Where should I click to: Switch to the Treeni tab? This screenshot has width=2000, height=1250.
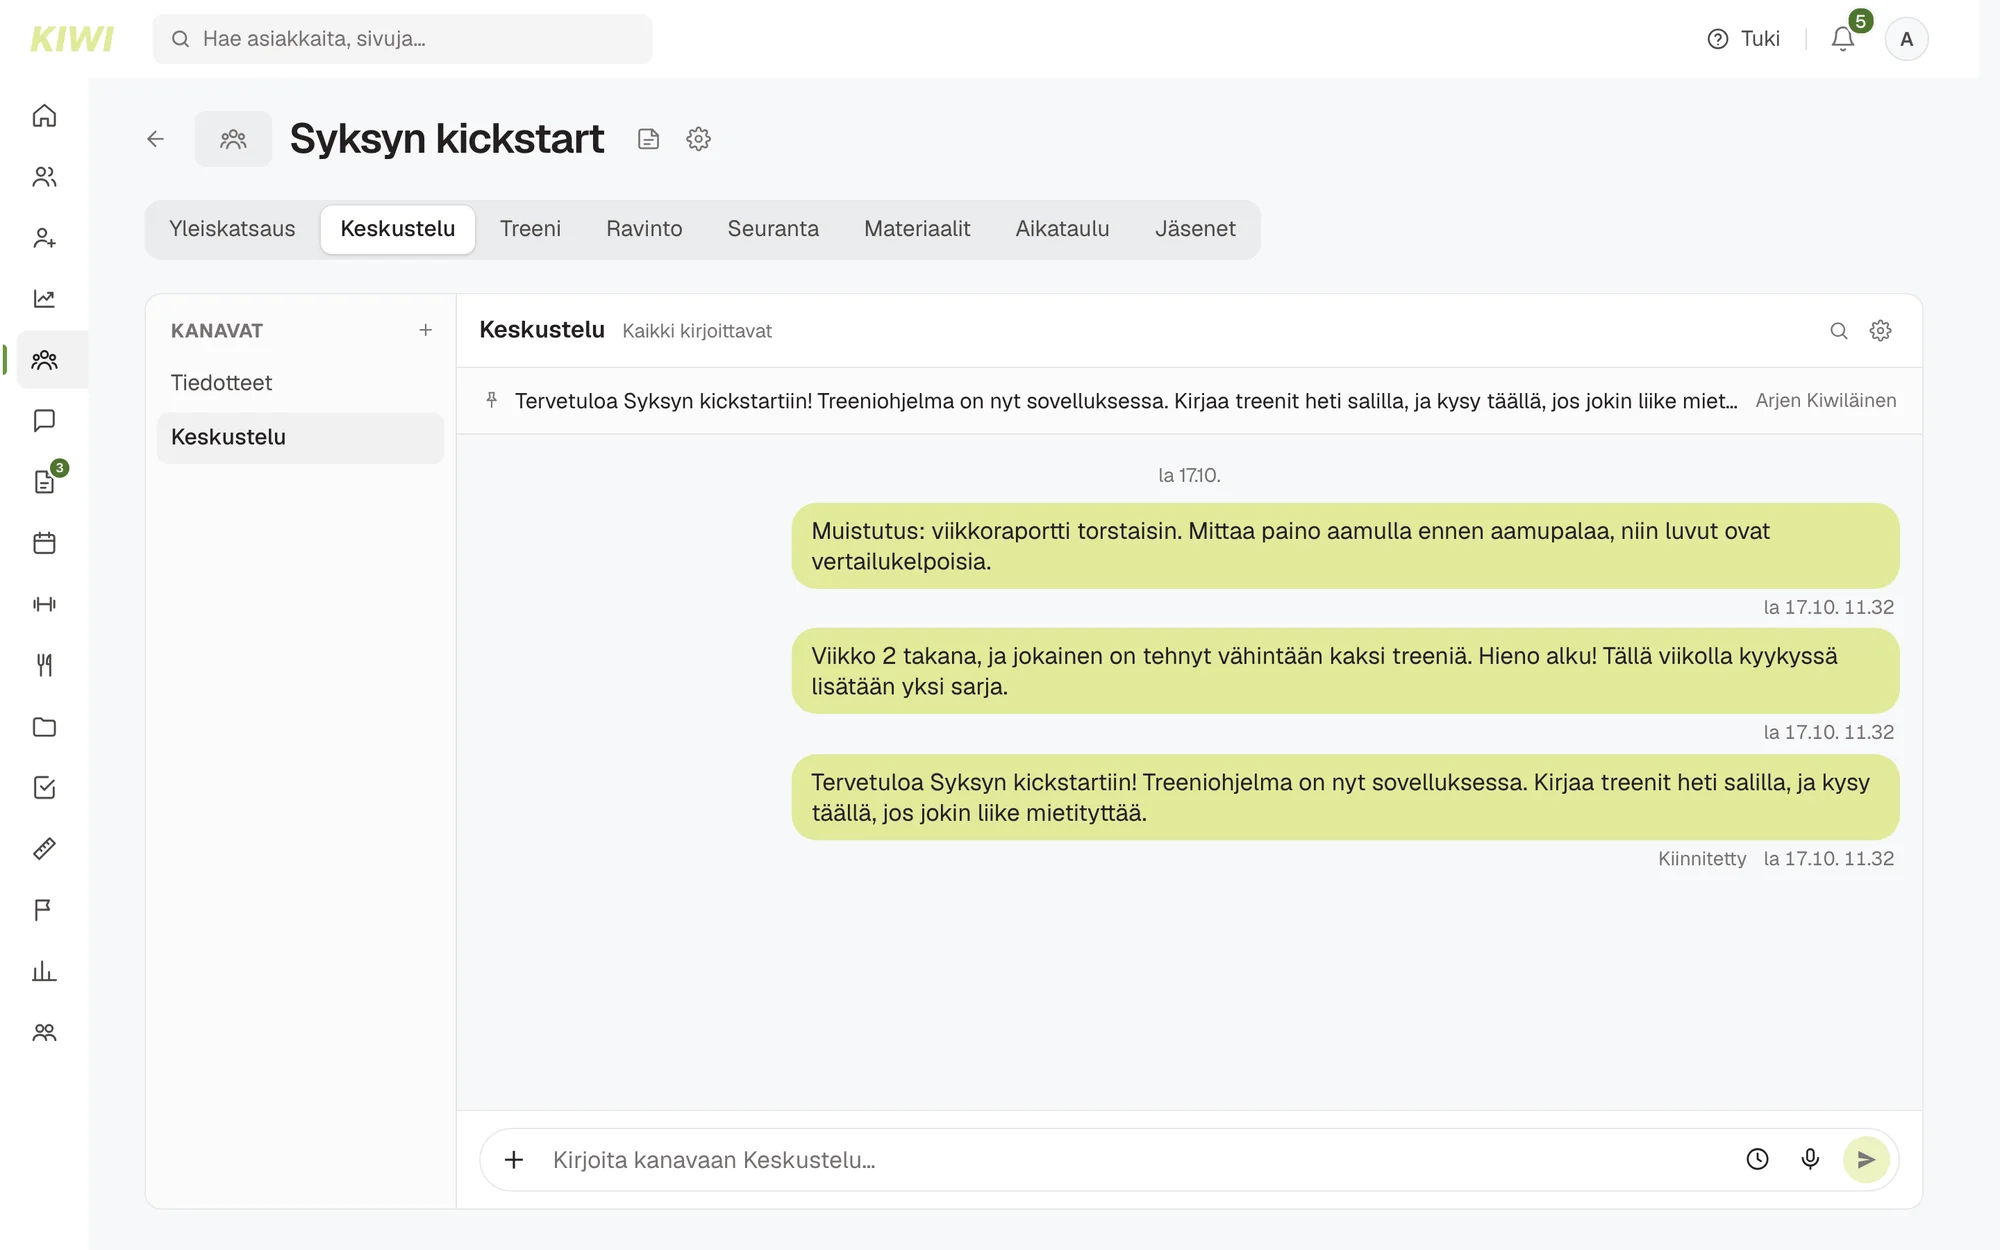(530, 229)
